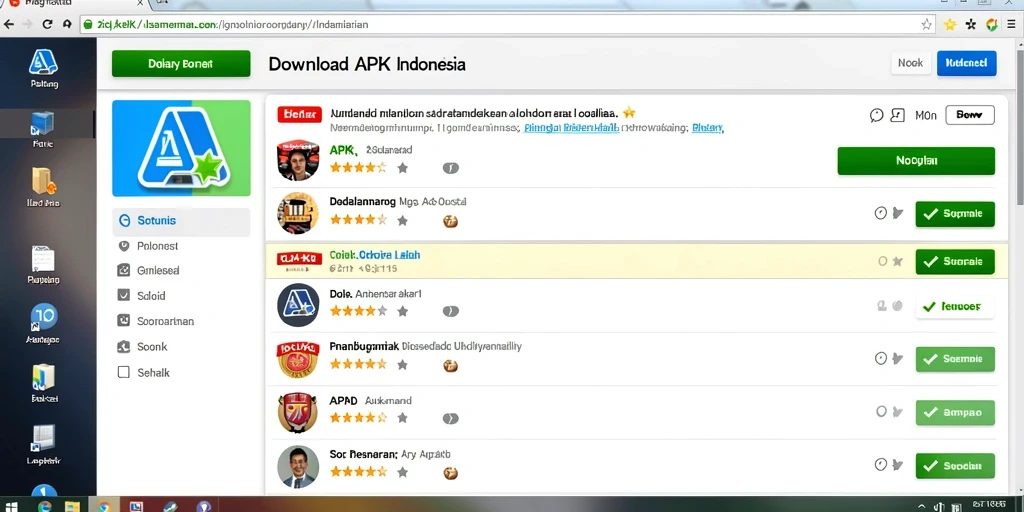Toggle the Sehalk checkbox
This screenshot has height=512, width=1024.
[123, 372]
